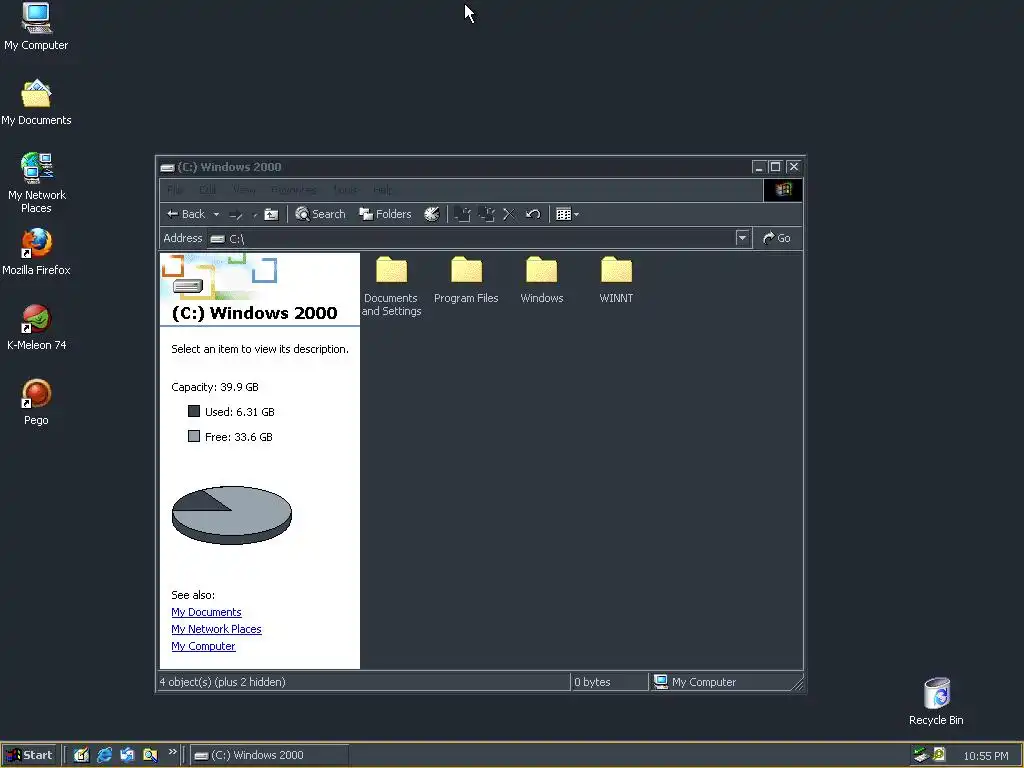Follow the My Documents link
The width and height of the screenshot is (1024, 768).
[x=206, y=612]
